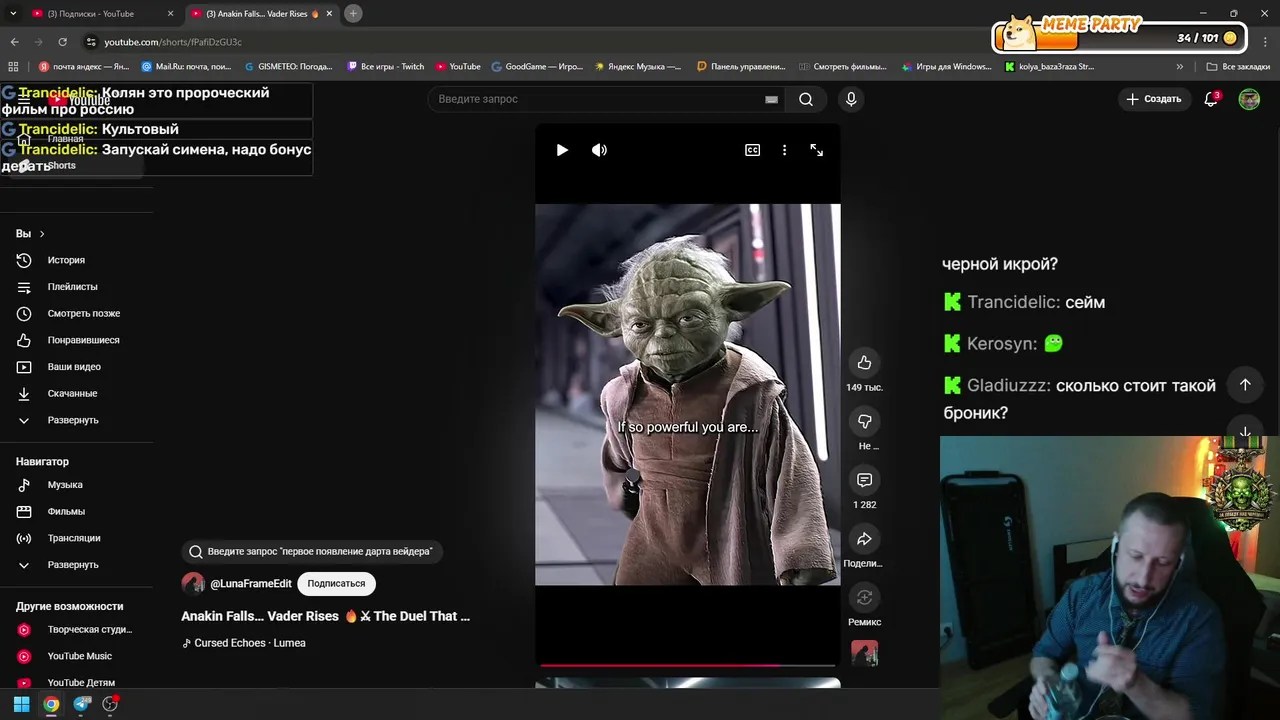Share the short via arrow icon
The image size is (1280, 720).
coord(864,539)
